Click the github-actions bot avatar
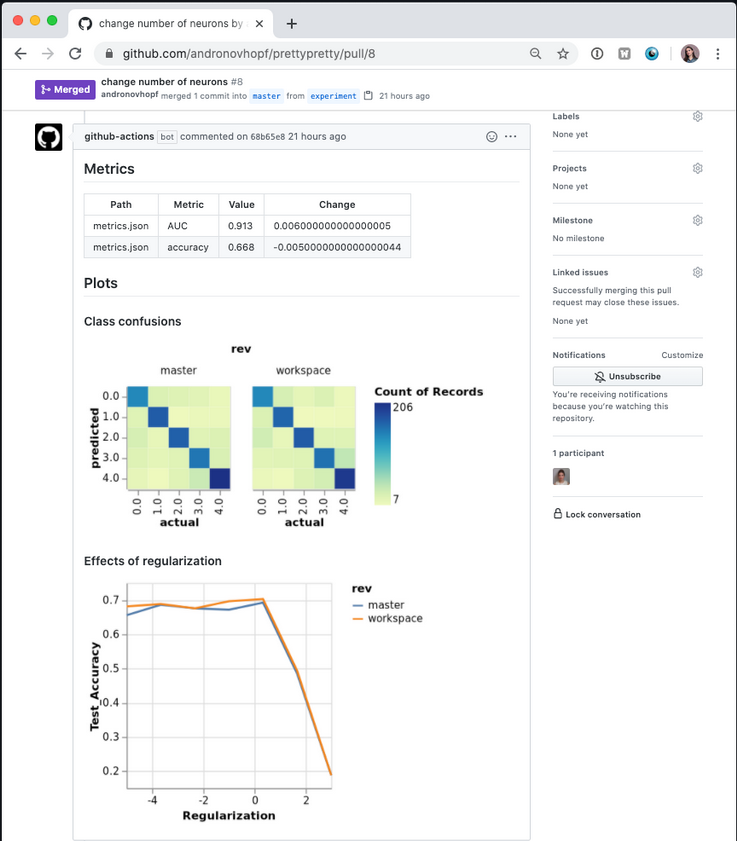 coord(49,138)
